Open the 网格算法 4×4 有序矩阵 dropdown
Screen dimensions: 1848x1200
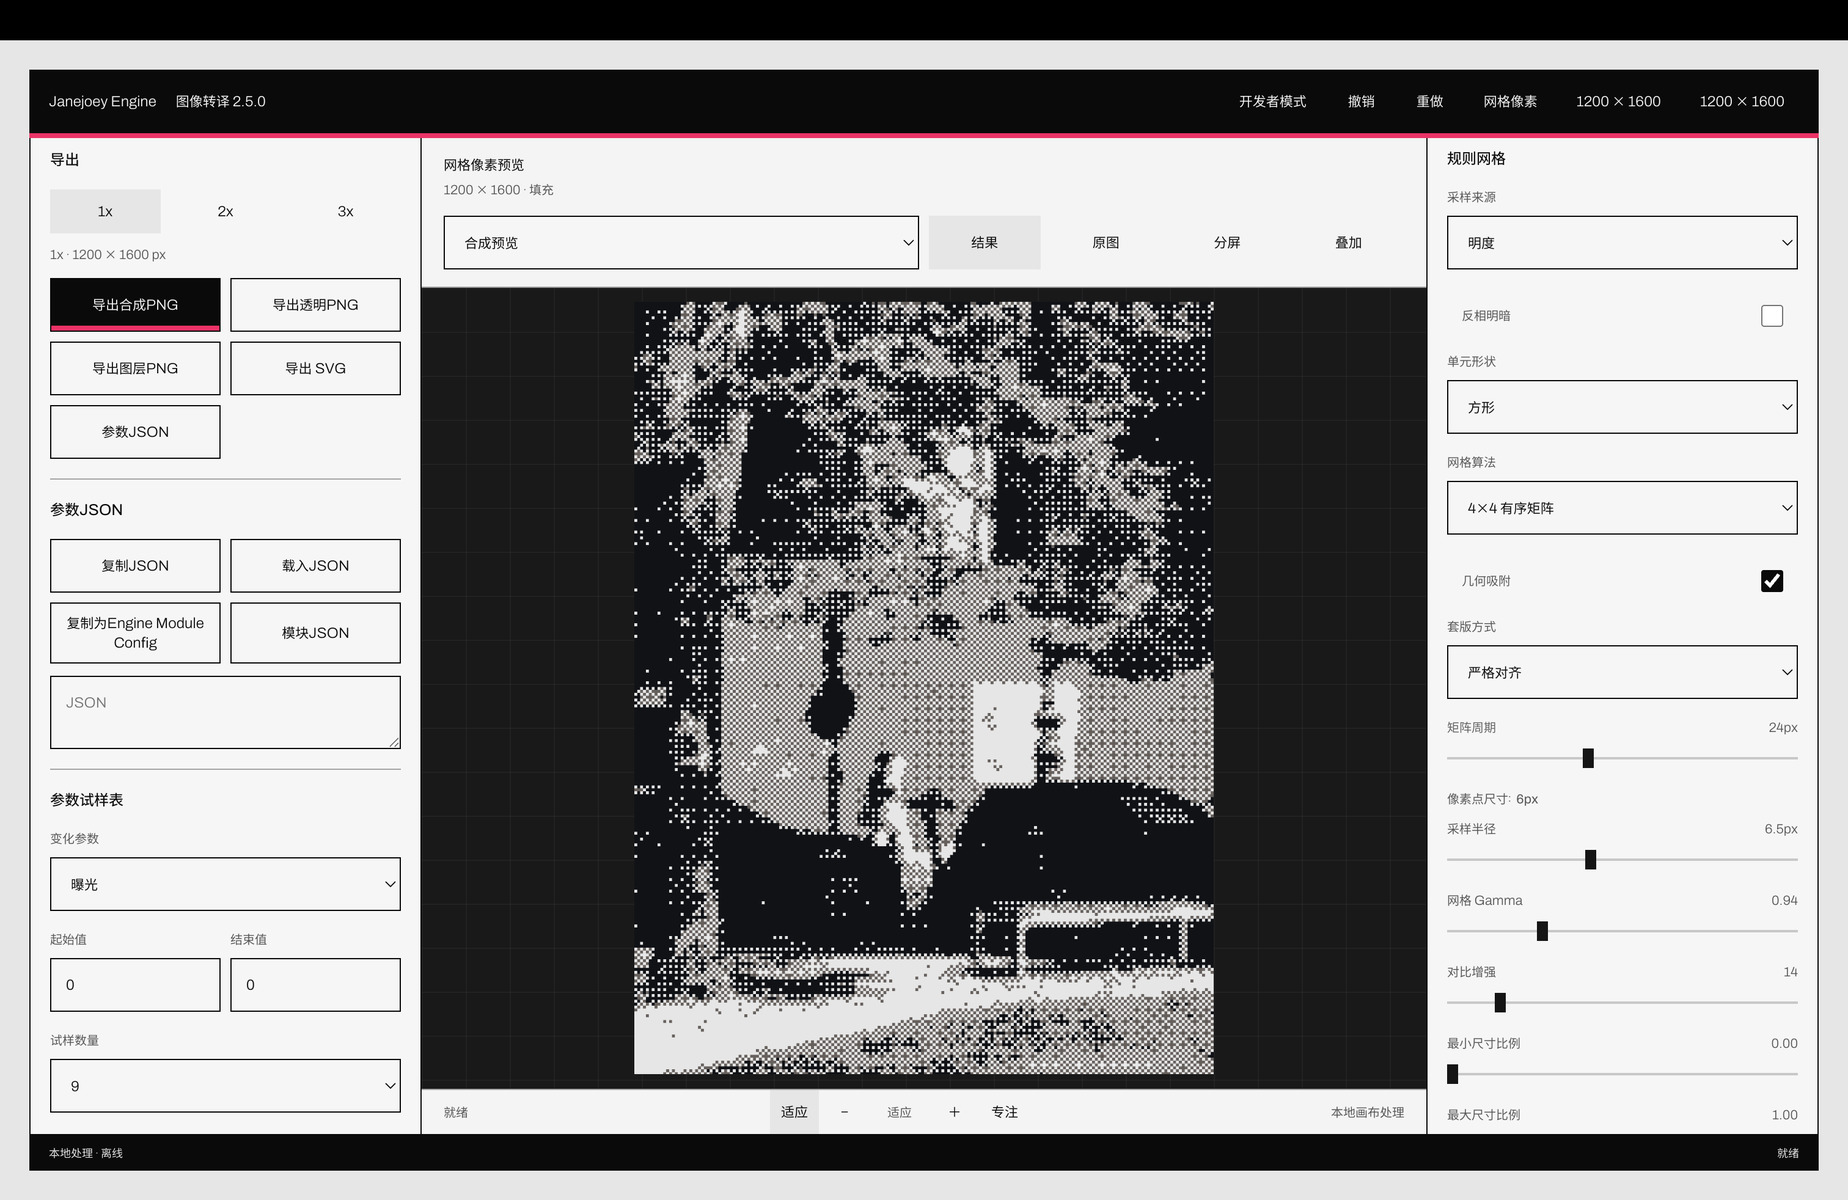click(1622, 508)
